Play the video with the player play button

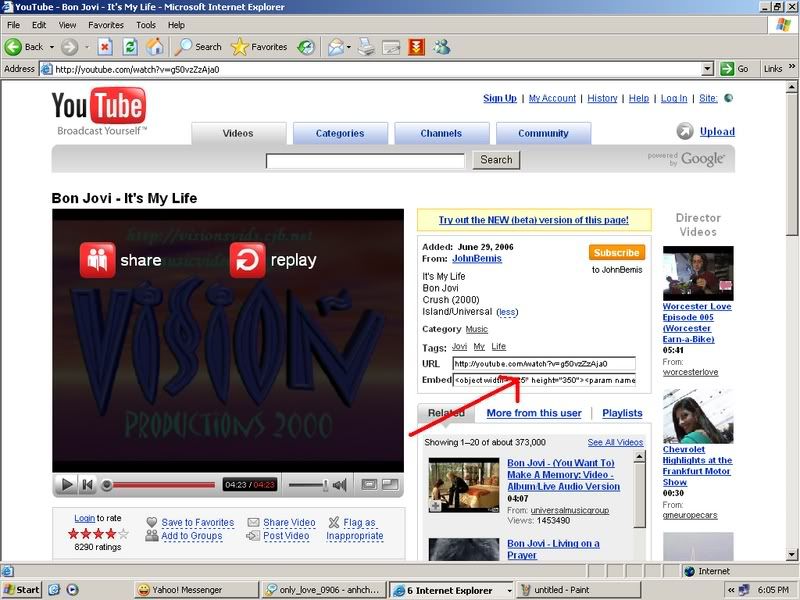tap(66, 484)
